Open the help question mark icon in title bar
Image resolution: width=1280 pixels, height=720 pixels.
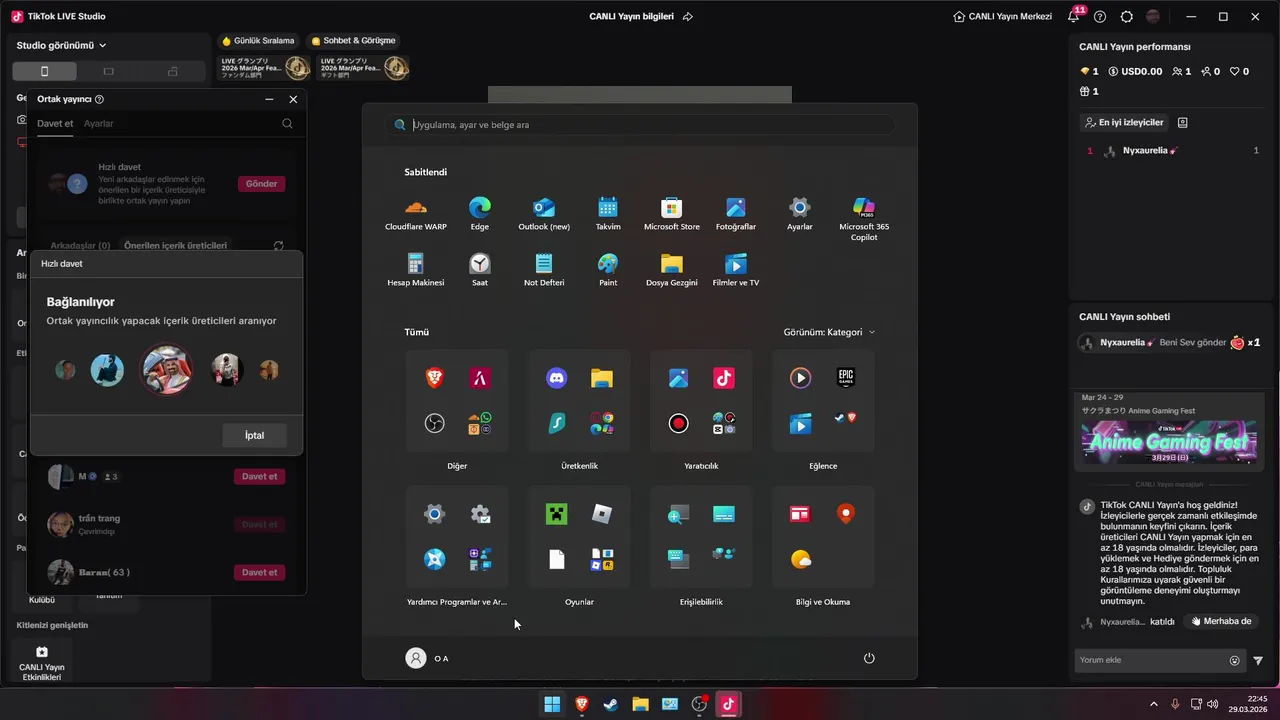1100,17
